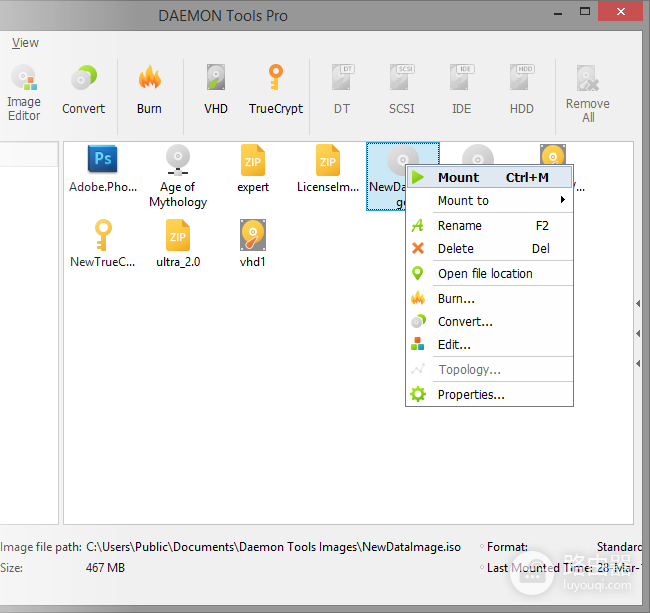The width and height of the screenshot is (650, 613).
Task: Add a SCSI virtual drive
Action: [402, 90]
